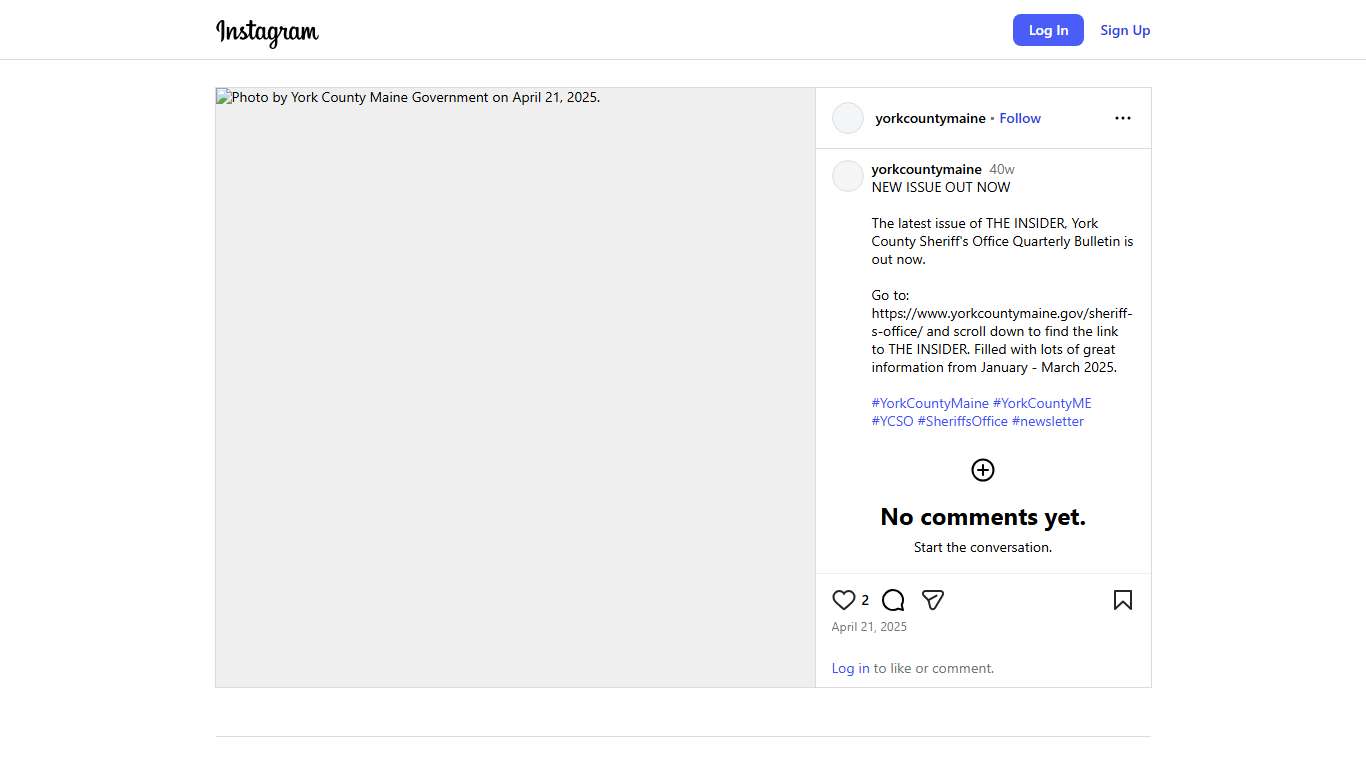Click yorkcountymaine username in caption
The height and width of the screenshot is (768, 1366).
pos(926,169)
